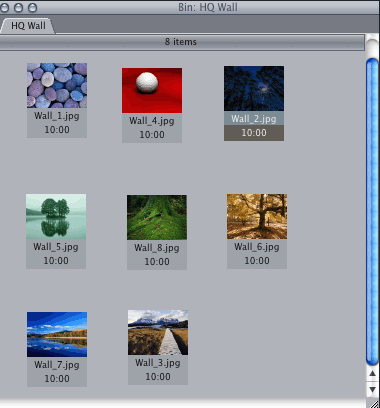Click the 10:00 duration under Wall_2.jpg

pyautogui.click(x=254, y=133)
